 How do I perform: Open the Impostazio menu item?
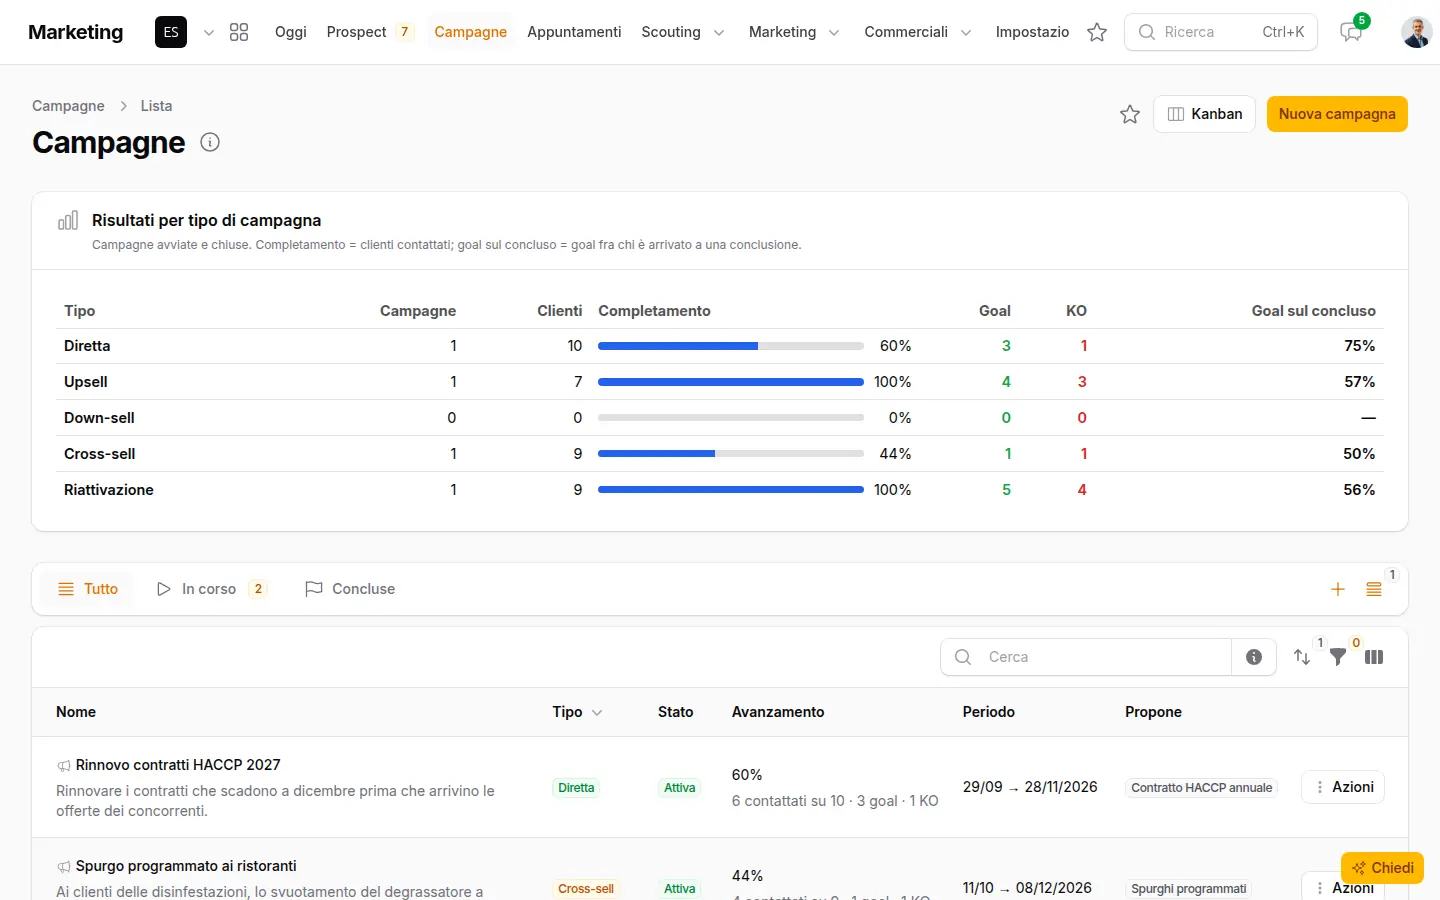click(x=1032, y=32)
